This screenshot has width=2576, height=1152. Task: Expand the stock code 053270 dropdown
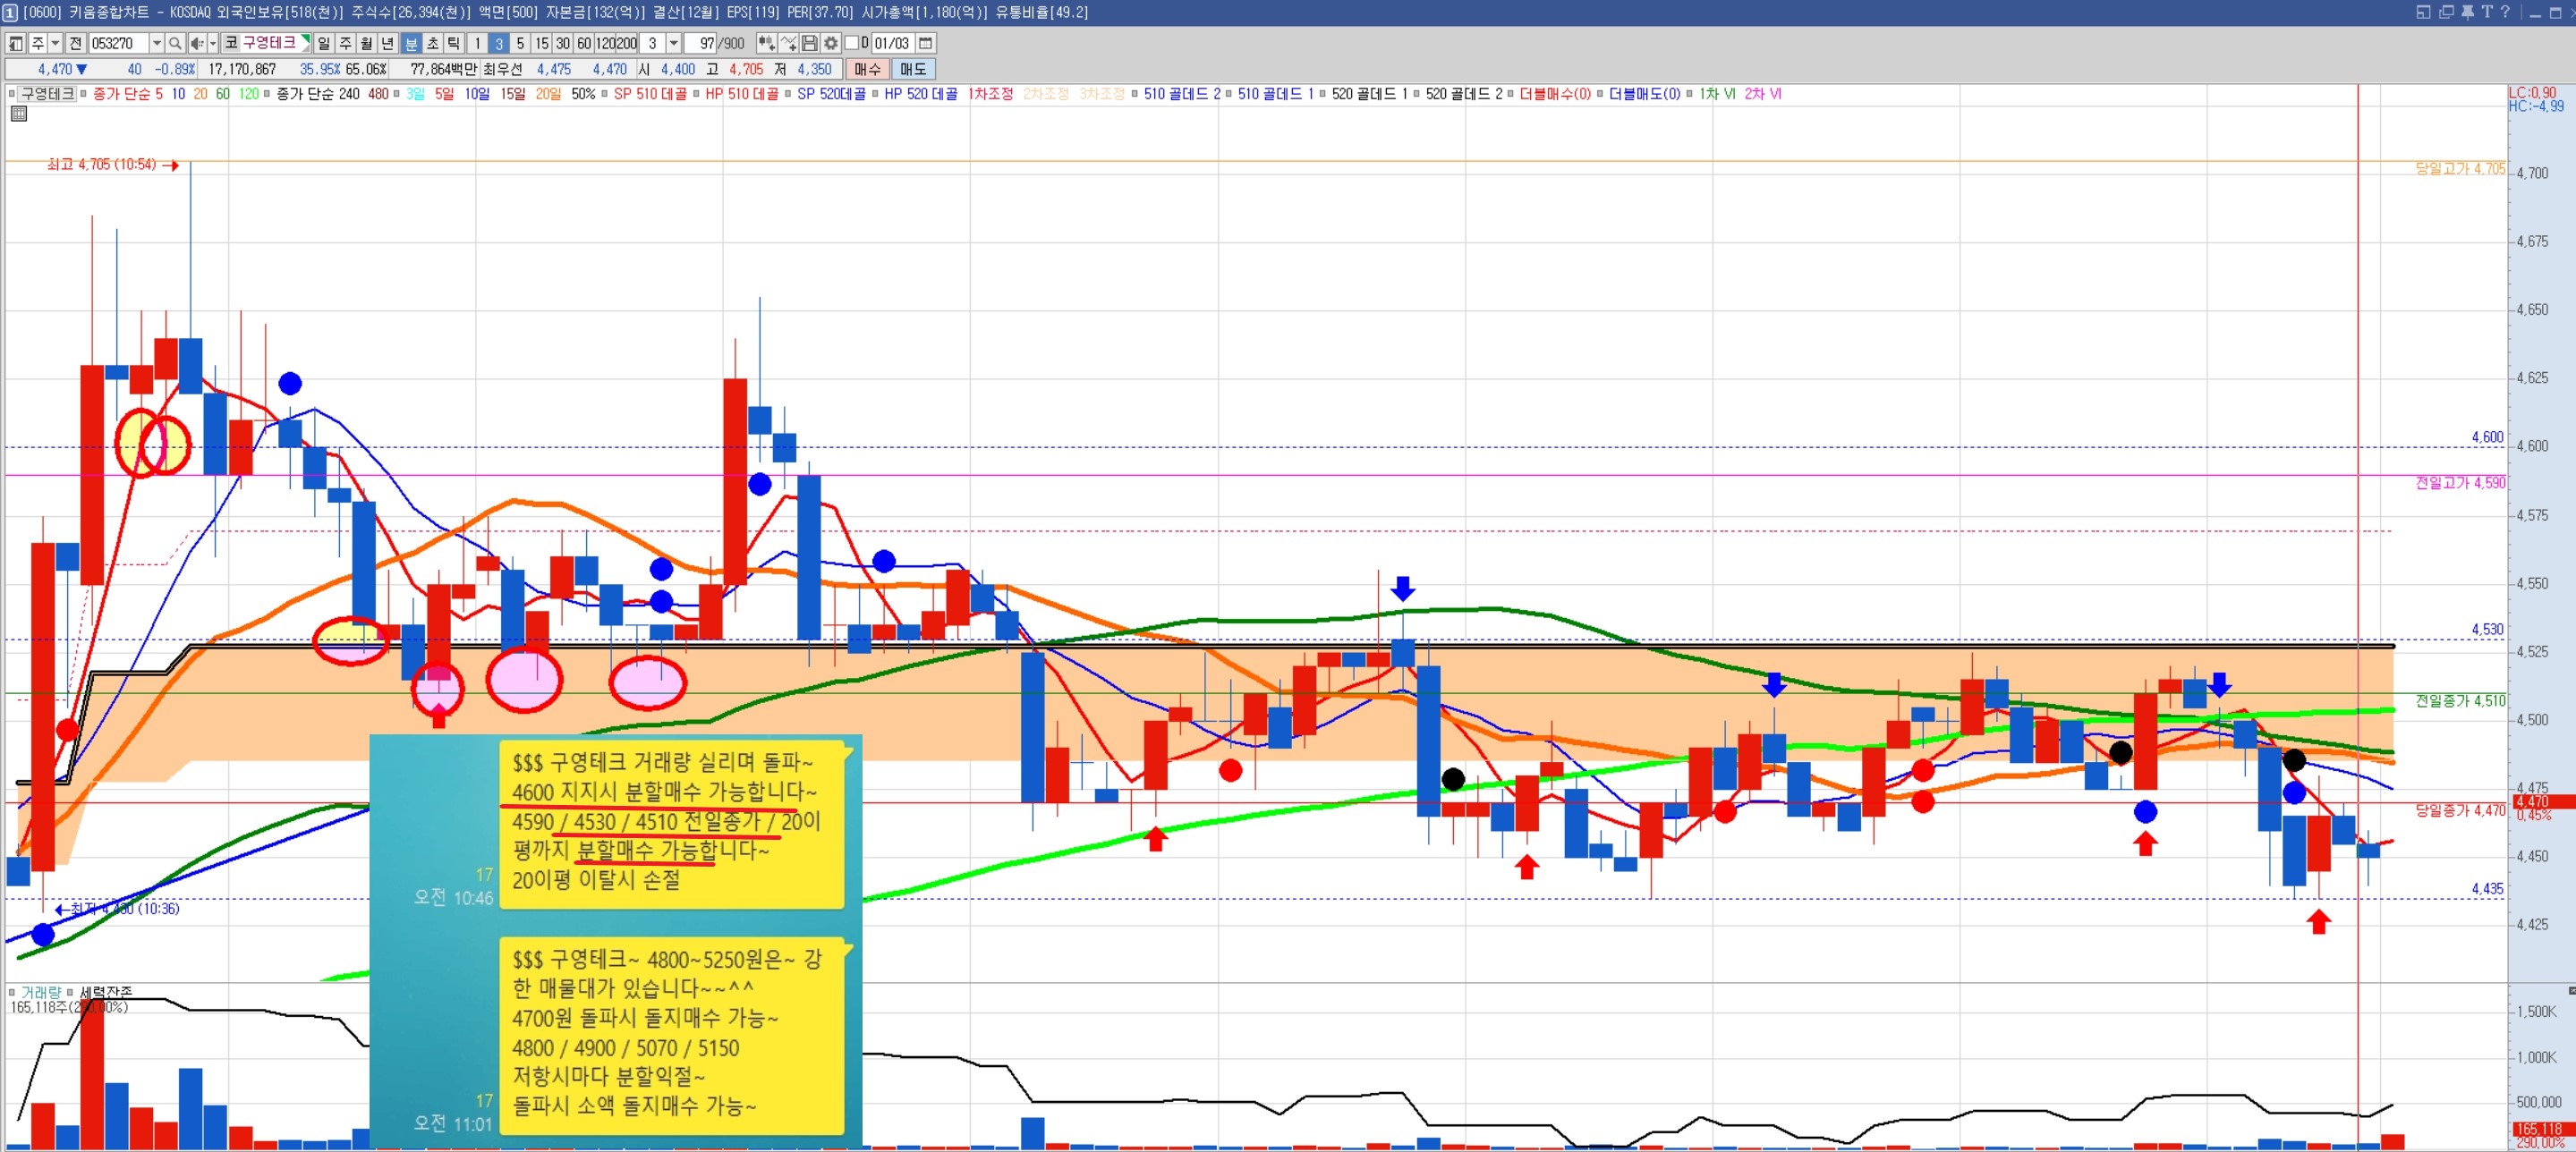click(x=156, y=43)
